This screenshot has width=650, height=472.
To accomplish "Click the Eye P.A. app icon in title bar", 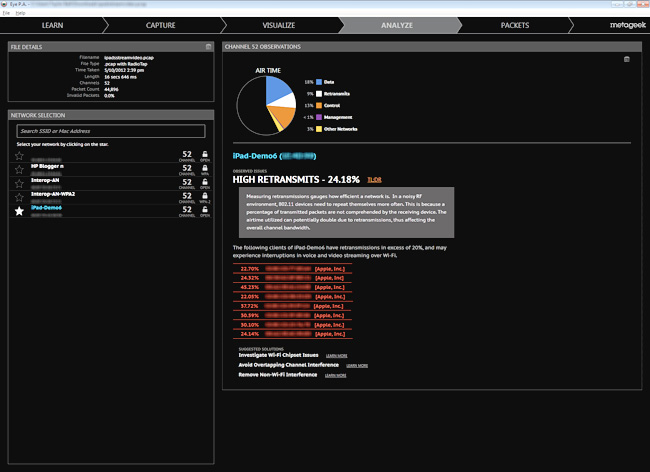I will coord(4,4).
